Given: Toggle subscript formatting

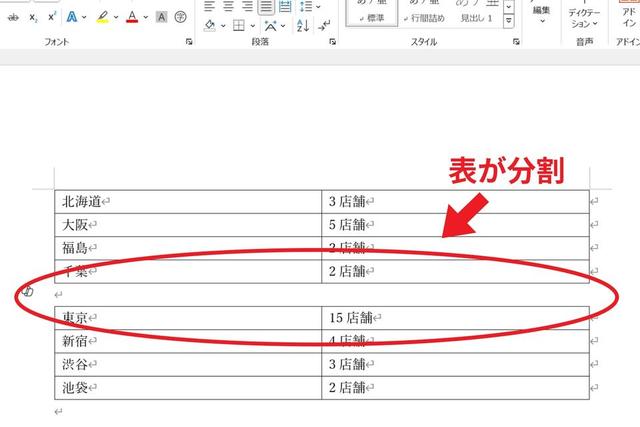Looking at the screenshot, I should 33,17.
